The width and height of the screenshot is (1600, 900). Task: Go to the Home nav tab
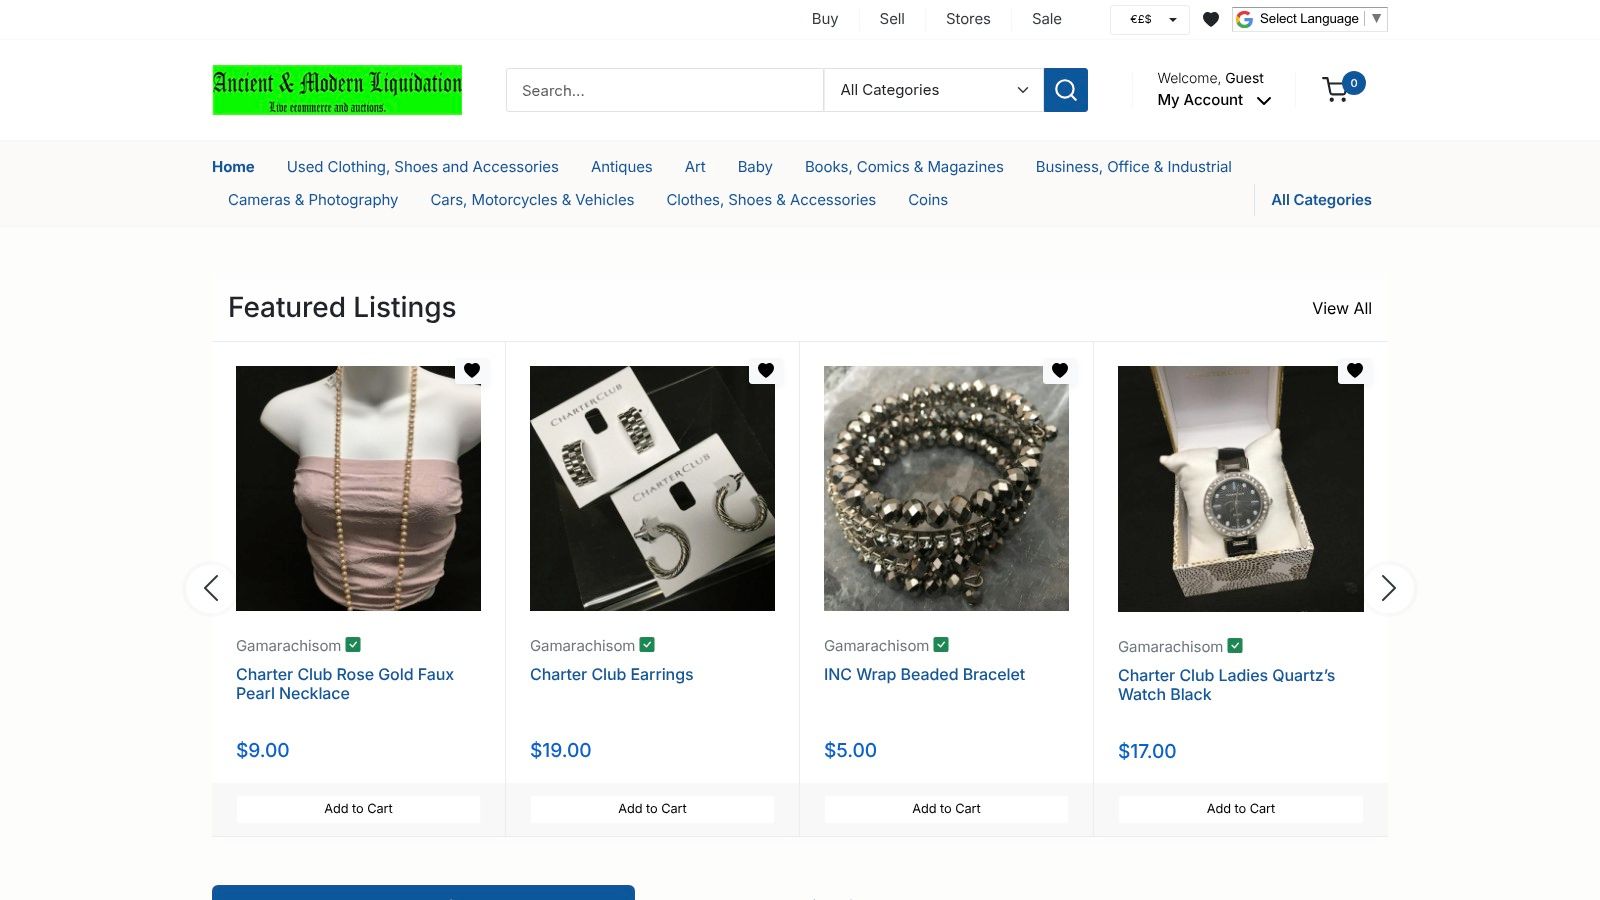(233, 167)
